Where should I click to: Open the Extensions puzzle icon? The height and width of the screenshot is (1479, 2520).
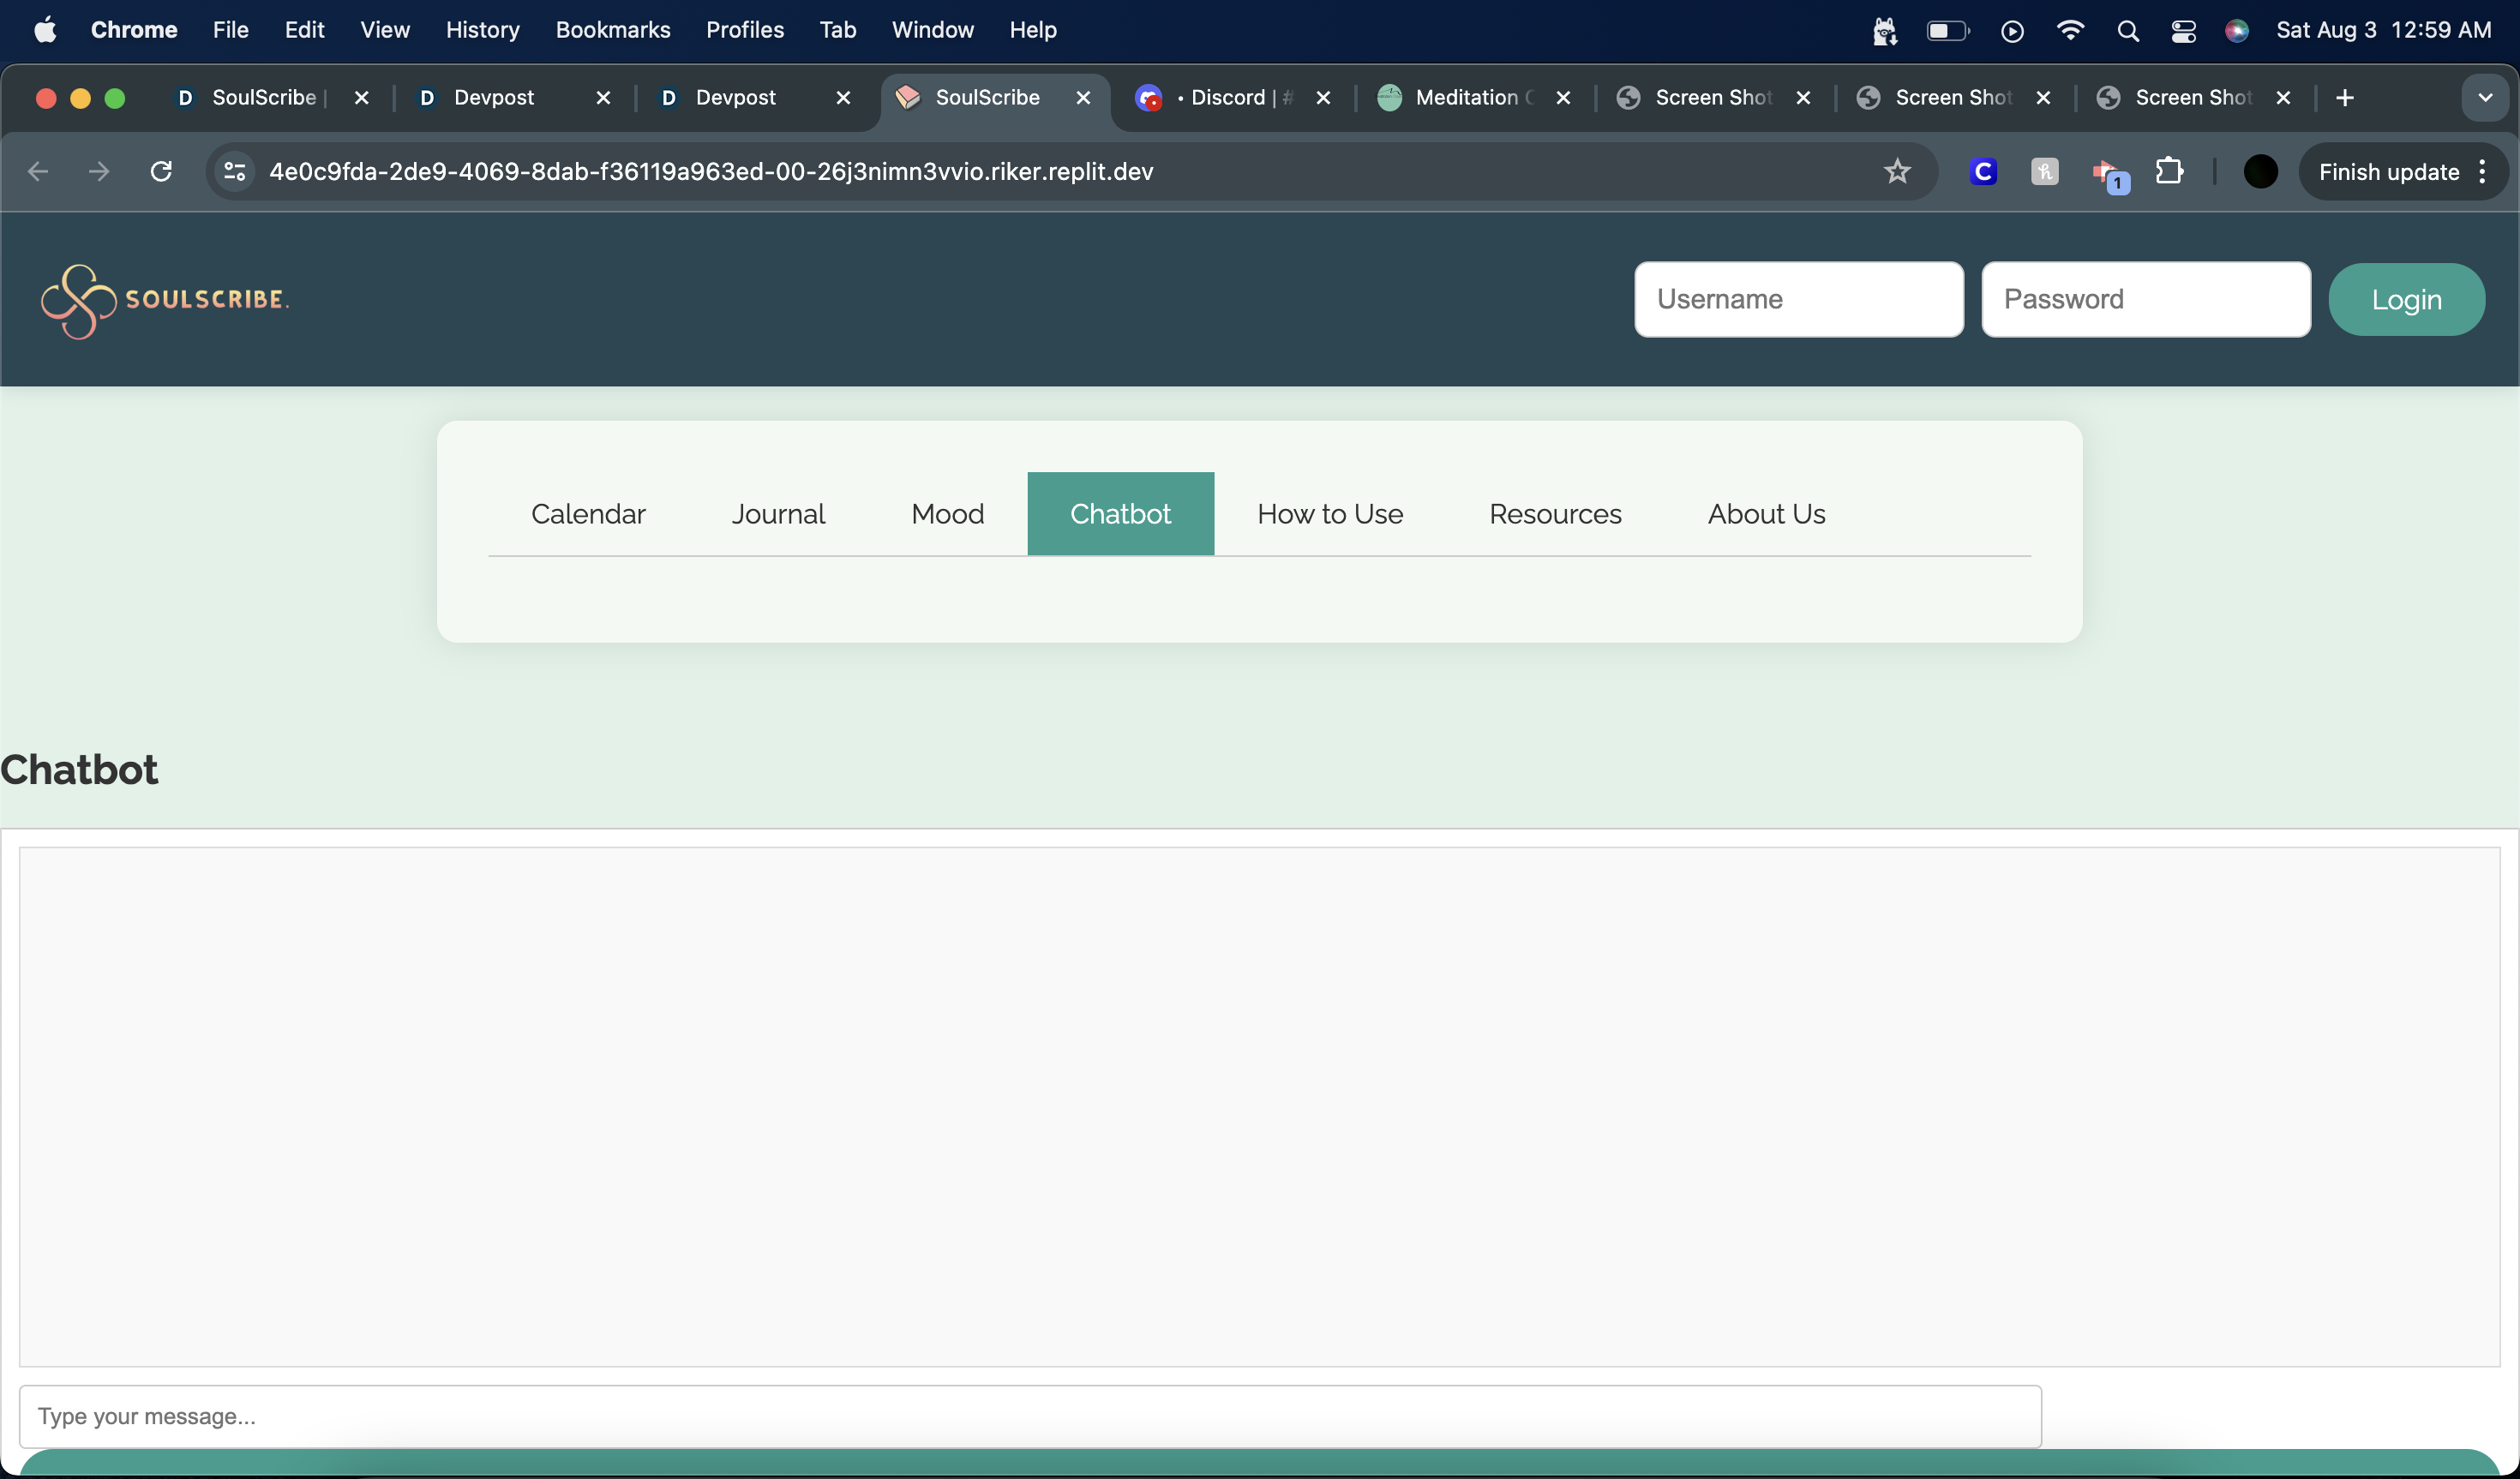pyautogui.click(x=2168, y=172)
